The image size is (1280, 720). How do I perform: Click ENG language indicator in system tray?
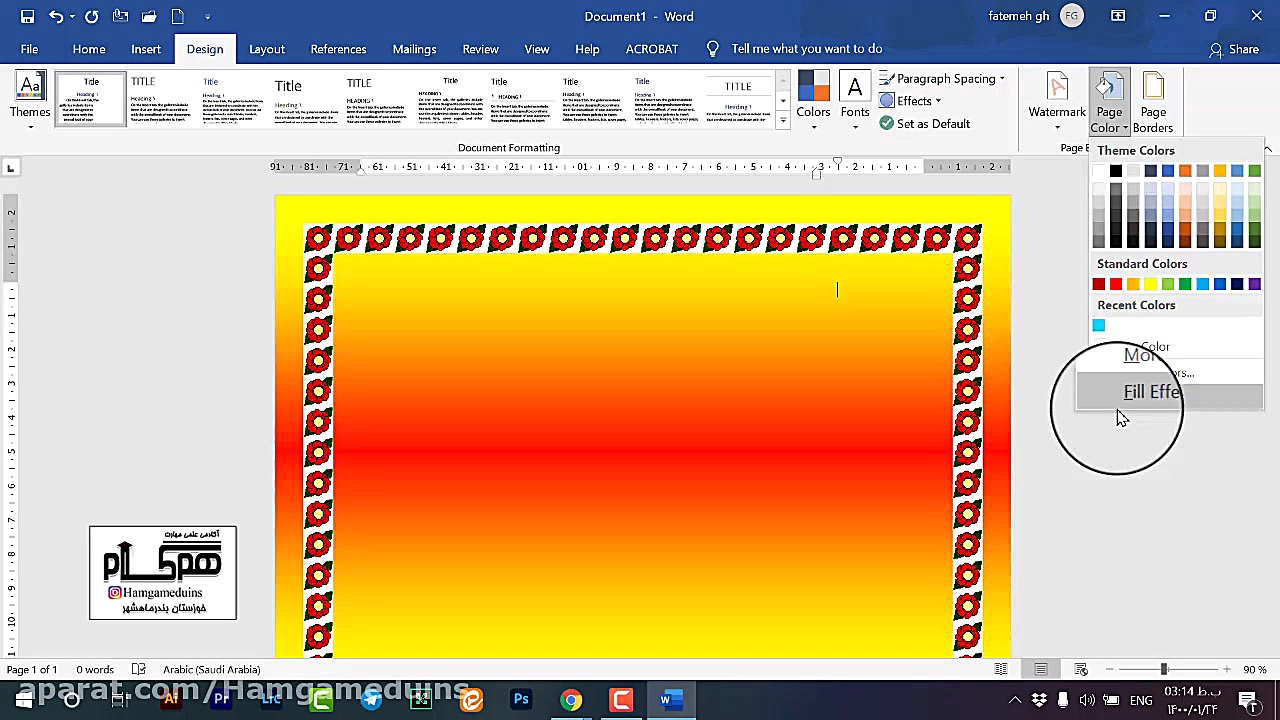[x=1141, y=700]
